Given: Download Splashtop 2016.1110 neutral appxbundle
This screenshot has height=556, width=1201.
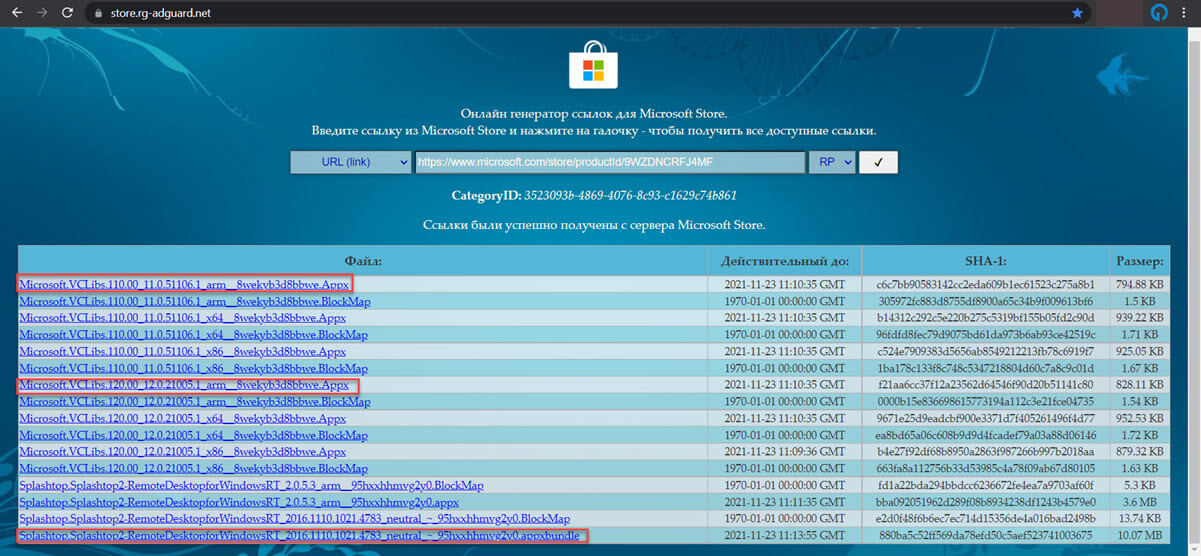Looking at the screenshot, I should [299, 536].
